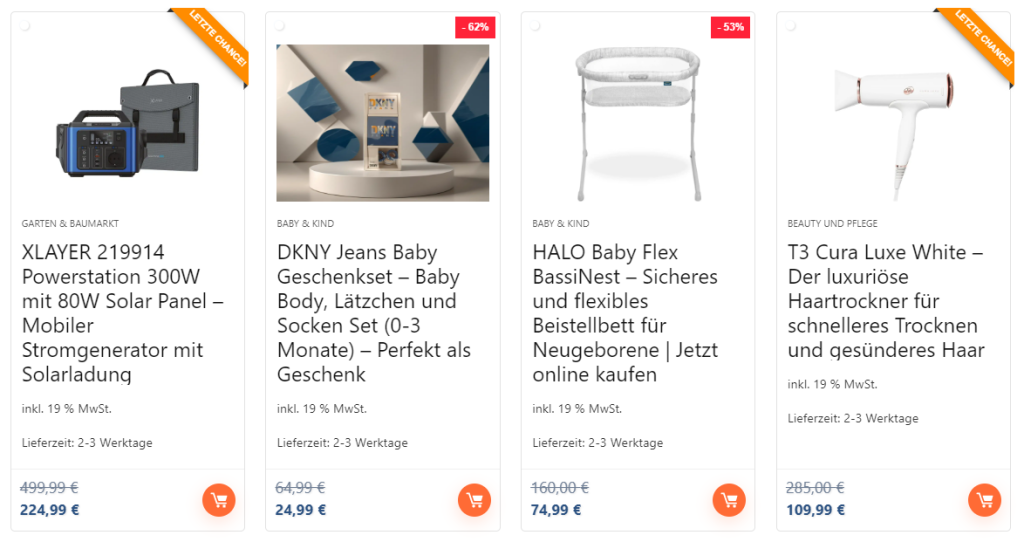
Task: Click cart icon for T3 Cura hairdryer
Action: coord(984,500)
